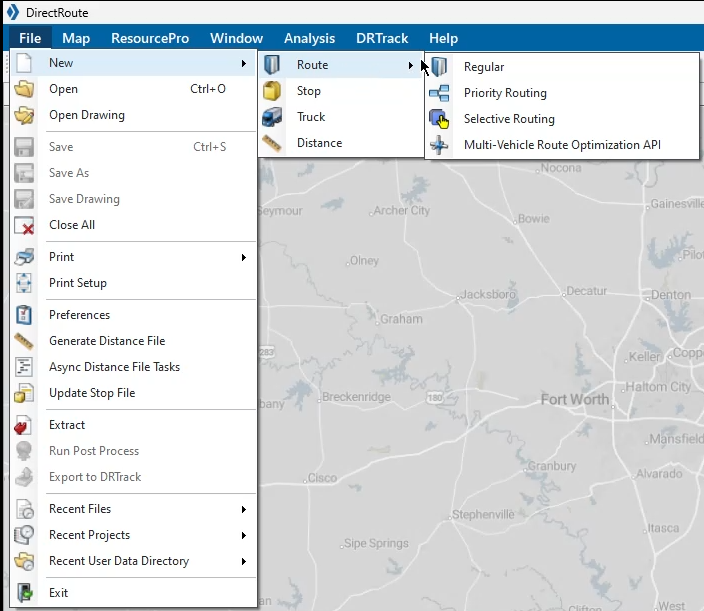Select Stop in the New submenu
Viewport: 704px width, 611px height.
pos(341,91)
